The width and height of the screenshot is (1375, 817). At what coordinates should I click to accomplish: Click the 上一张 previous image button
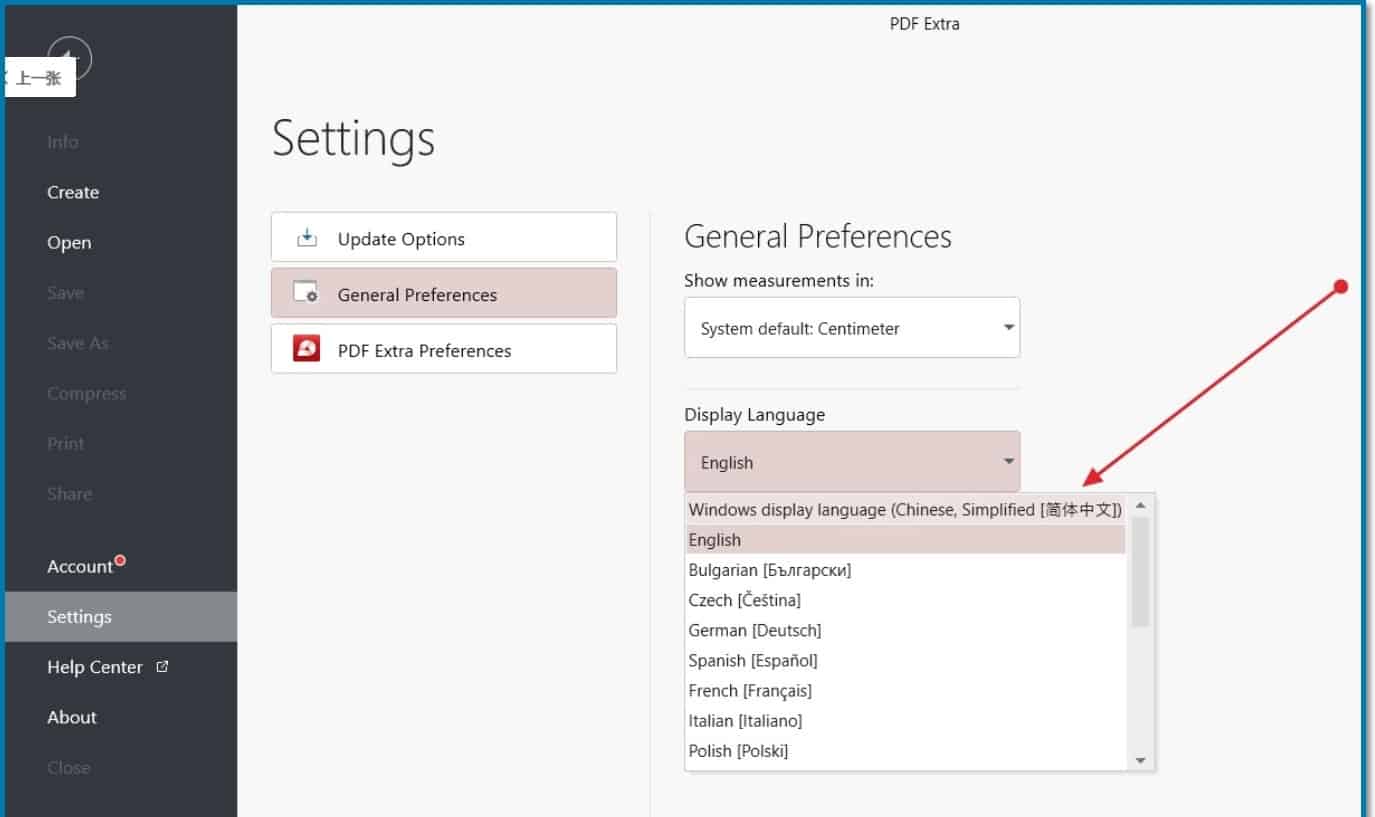click(39, 78)
